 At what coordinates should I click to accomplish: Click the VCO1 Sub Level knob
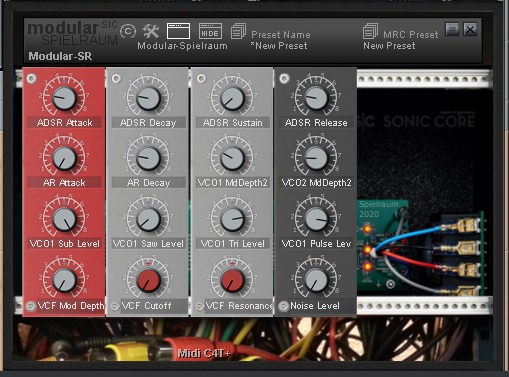[x=64, y=219]
